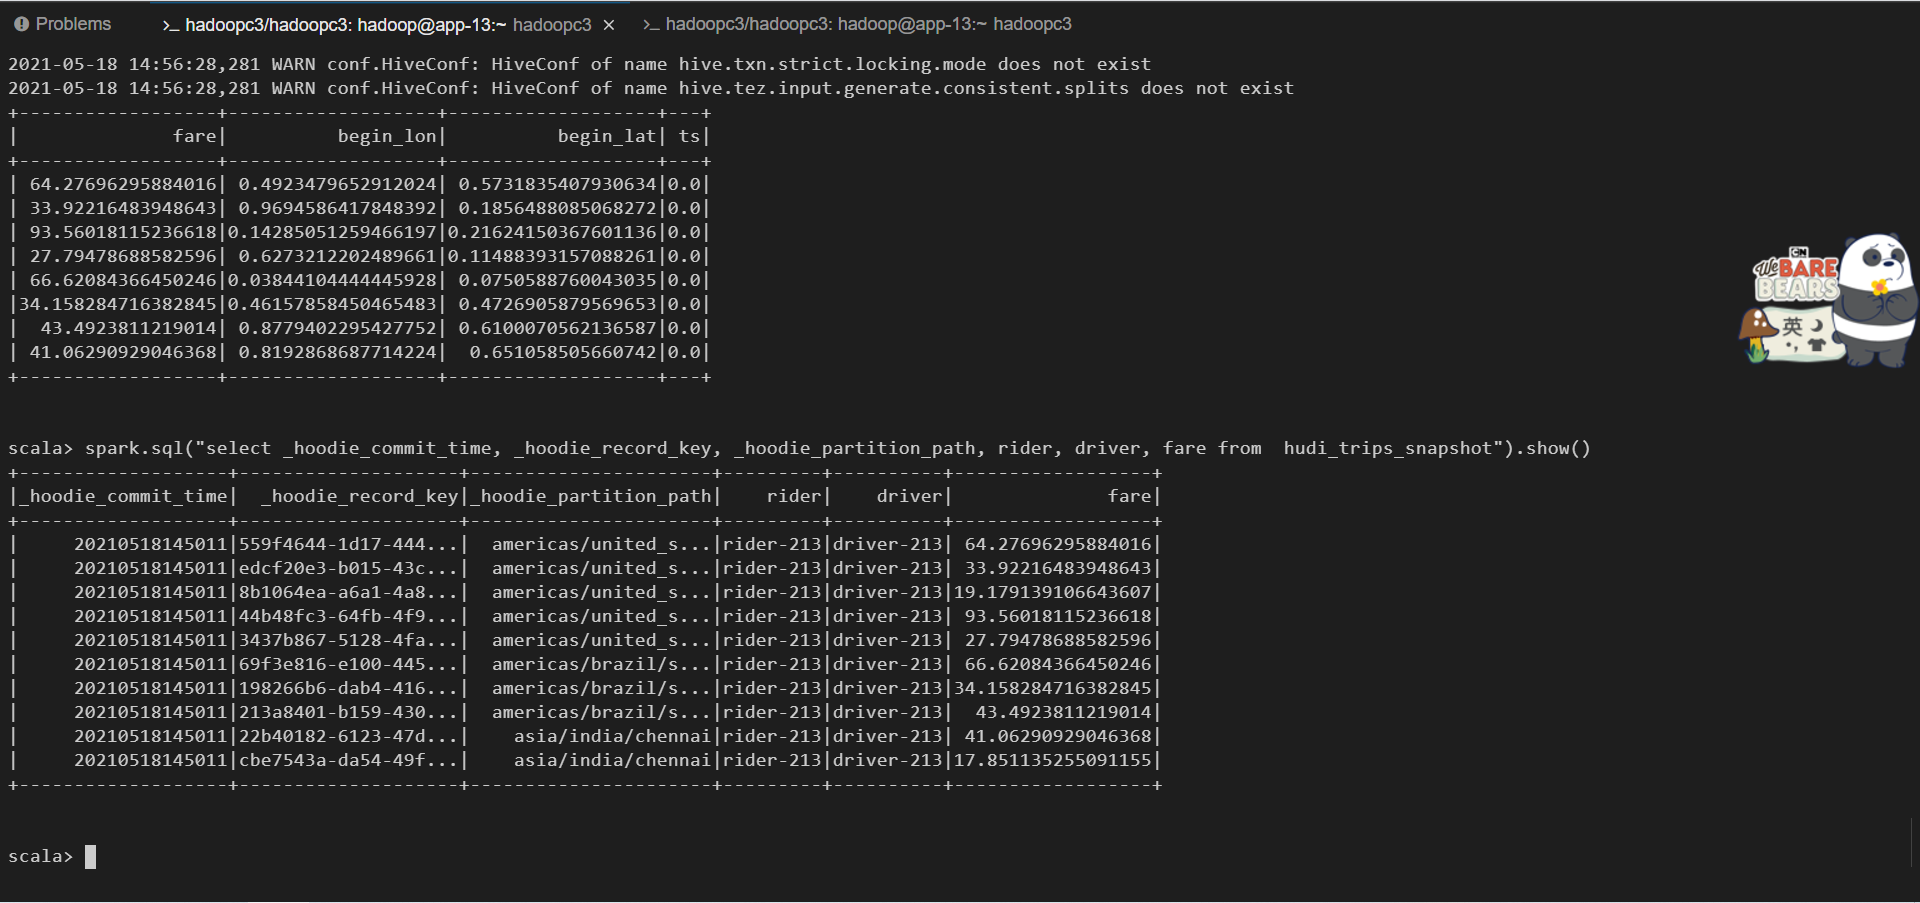This screenshot has width=1920, height=903.
Task: Click the Cartoon Network CN logo
Action: (1799, 252)
